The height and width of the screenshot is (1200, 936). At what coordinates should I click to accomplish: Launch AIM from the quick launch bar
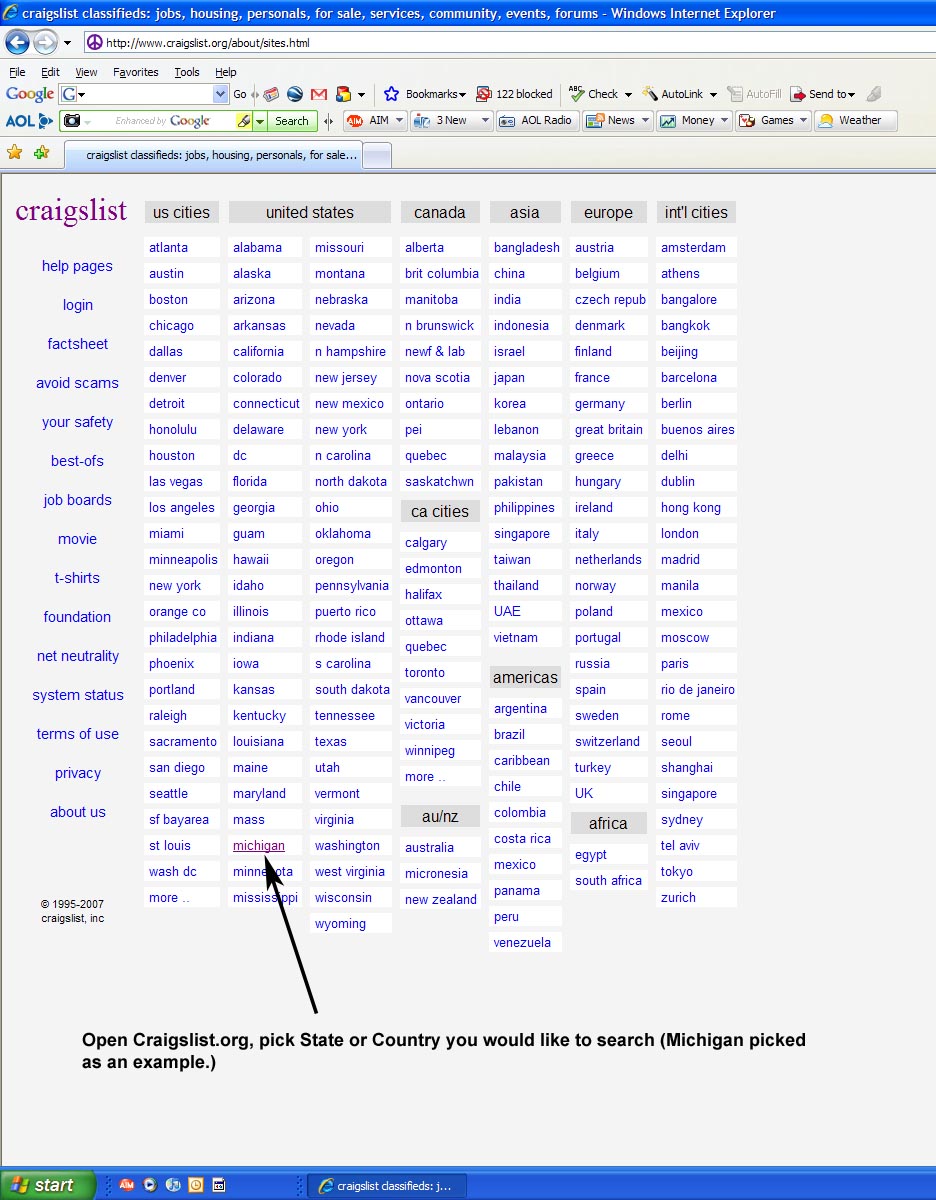coord(127,1185)
